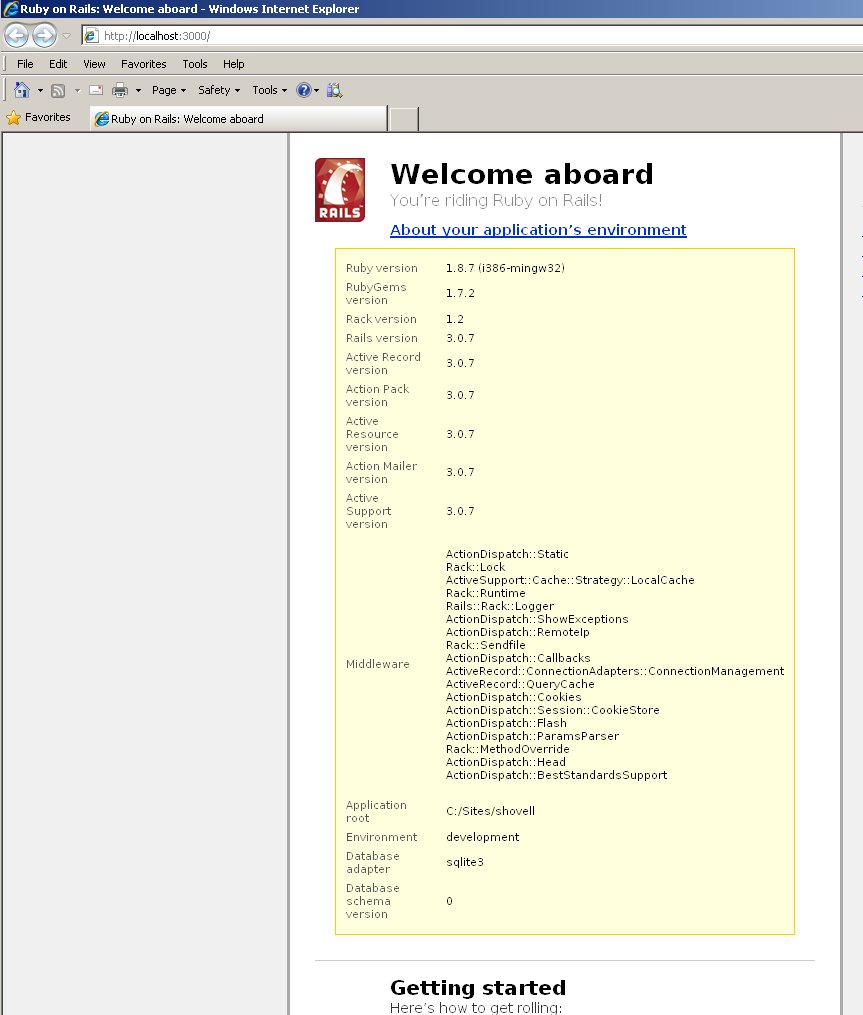Click the Read Mail envelope icon

tap(96, 90)
